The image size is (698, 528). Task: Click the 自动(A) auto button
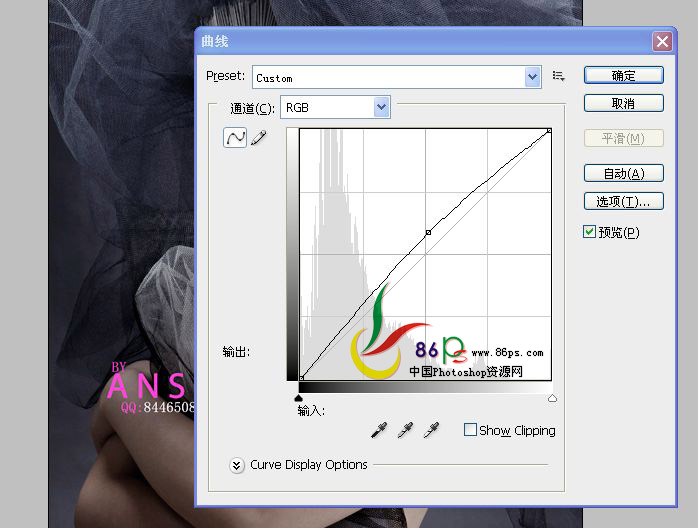click(623, 173)
